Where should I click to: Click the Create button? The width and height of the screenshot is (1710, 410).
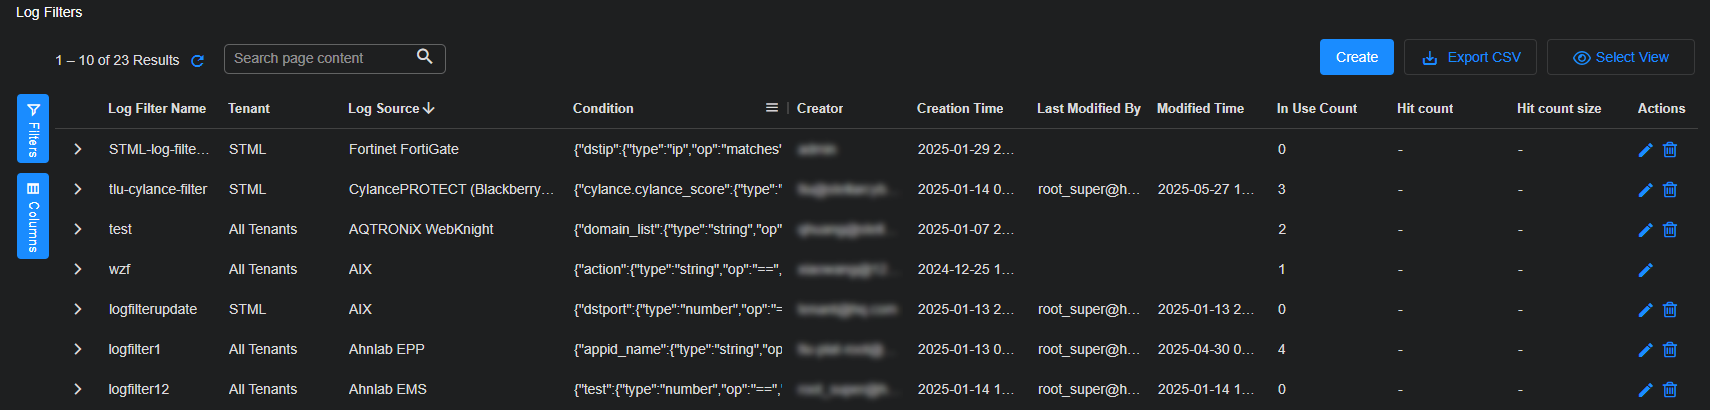[1356, 57]
